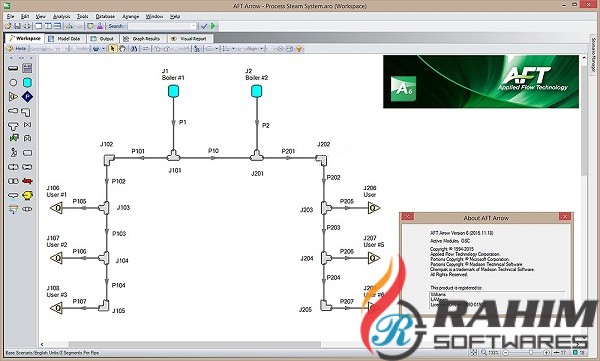Screen dimensions: 600x361
Task: Click the binoculars find icon
Action: tap(134, 49)
